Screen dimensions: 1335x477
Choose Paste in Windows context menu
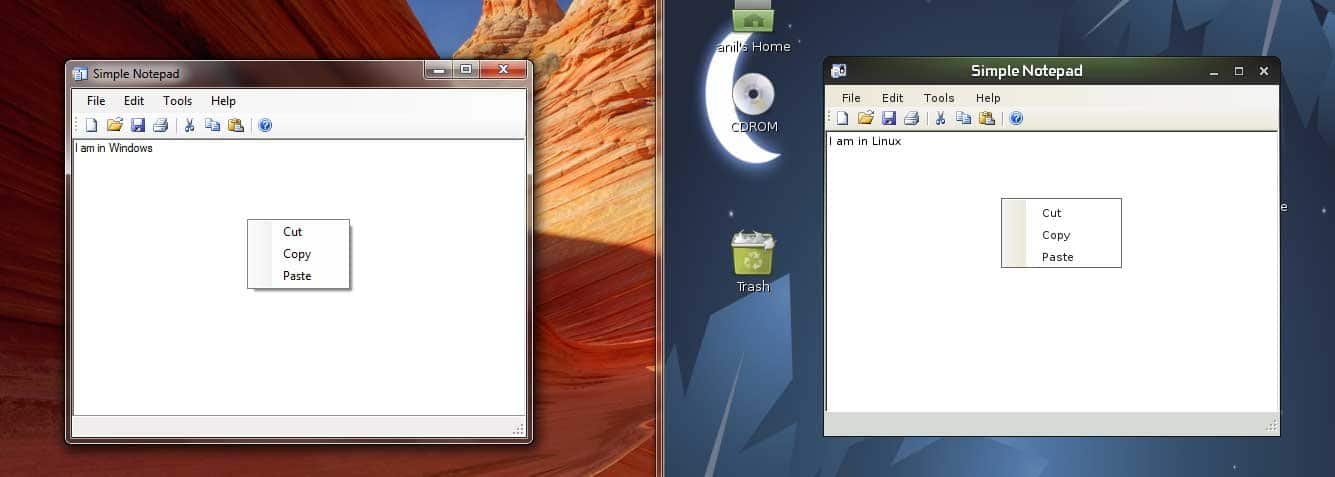click(x=299, y=276)
